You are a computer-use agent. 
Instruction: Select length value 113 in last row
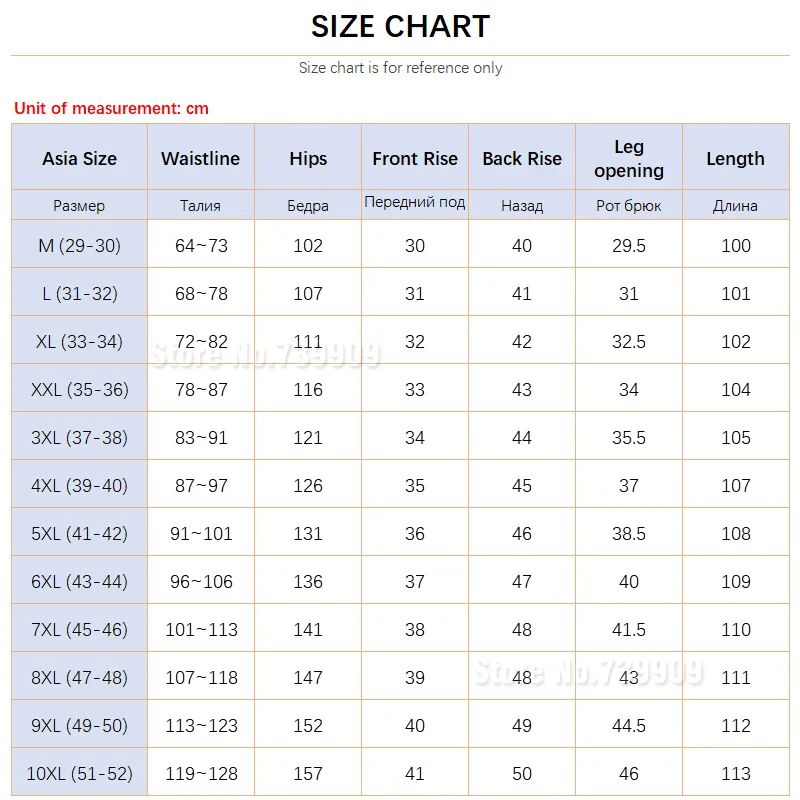[x=736, y=772]
